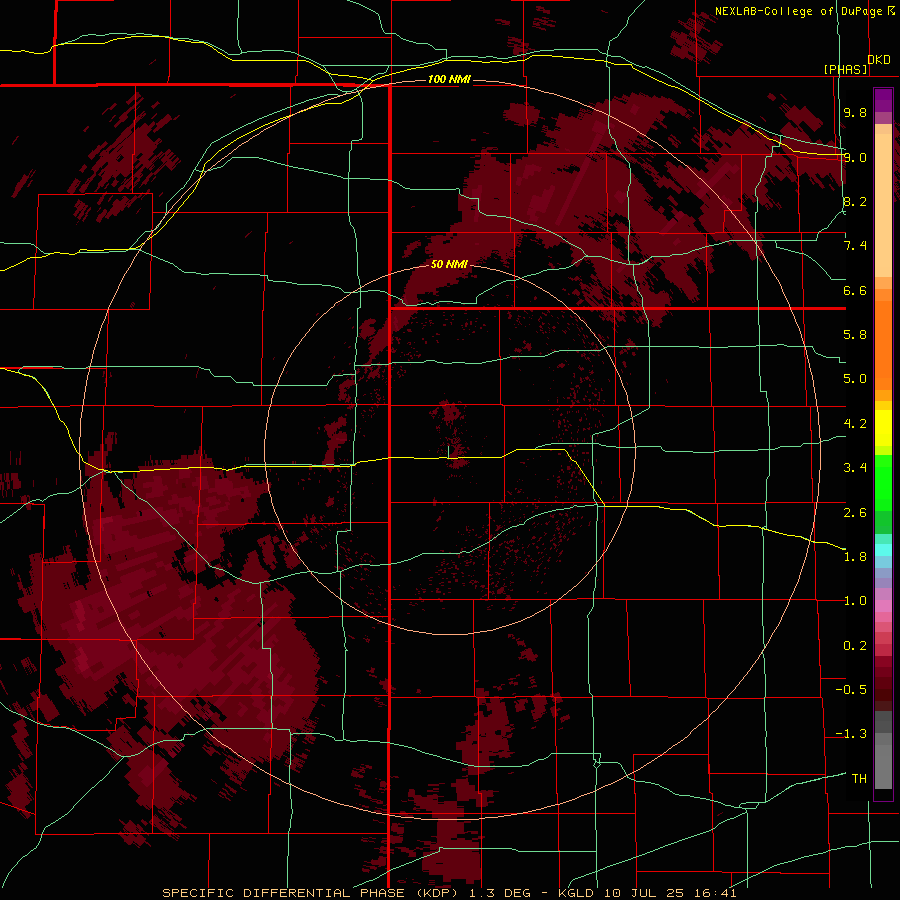Click the 5.0 legend value

(x=855, y=379)
